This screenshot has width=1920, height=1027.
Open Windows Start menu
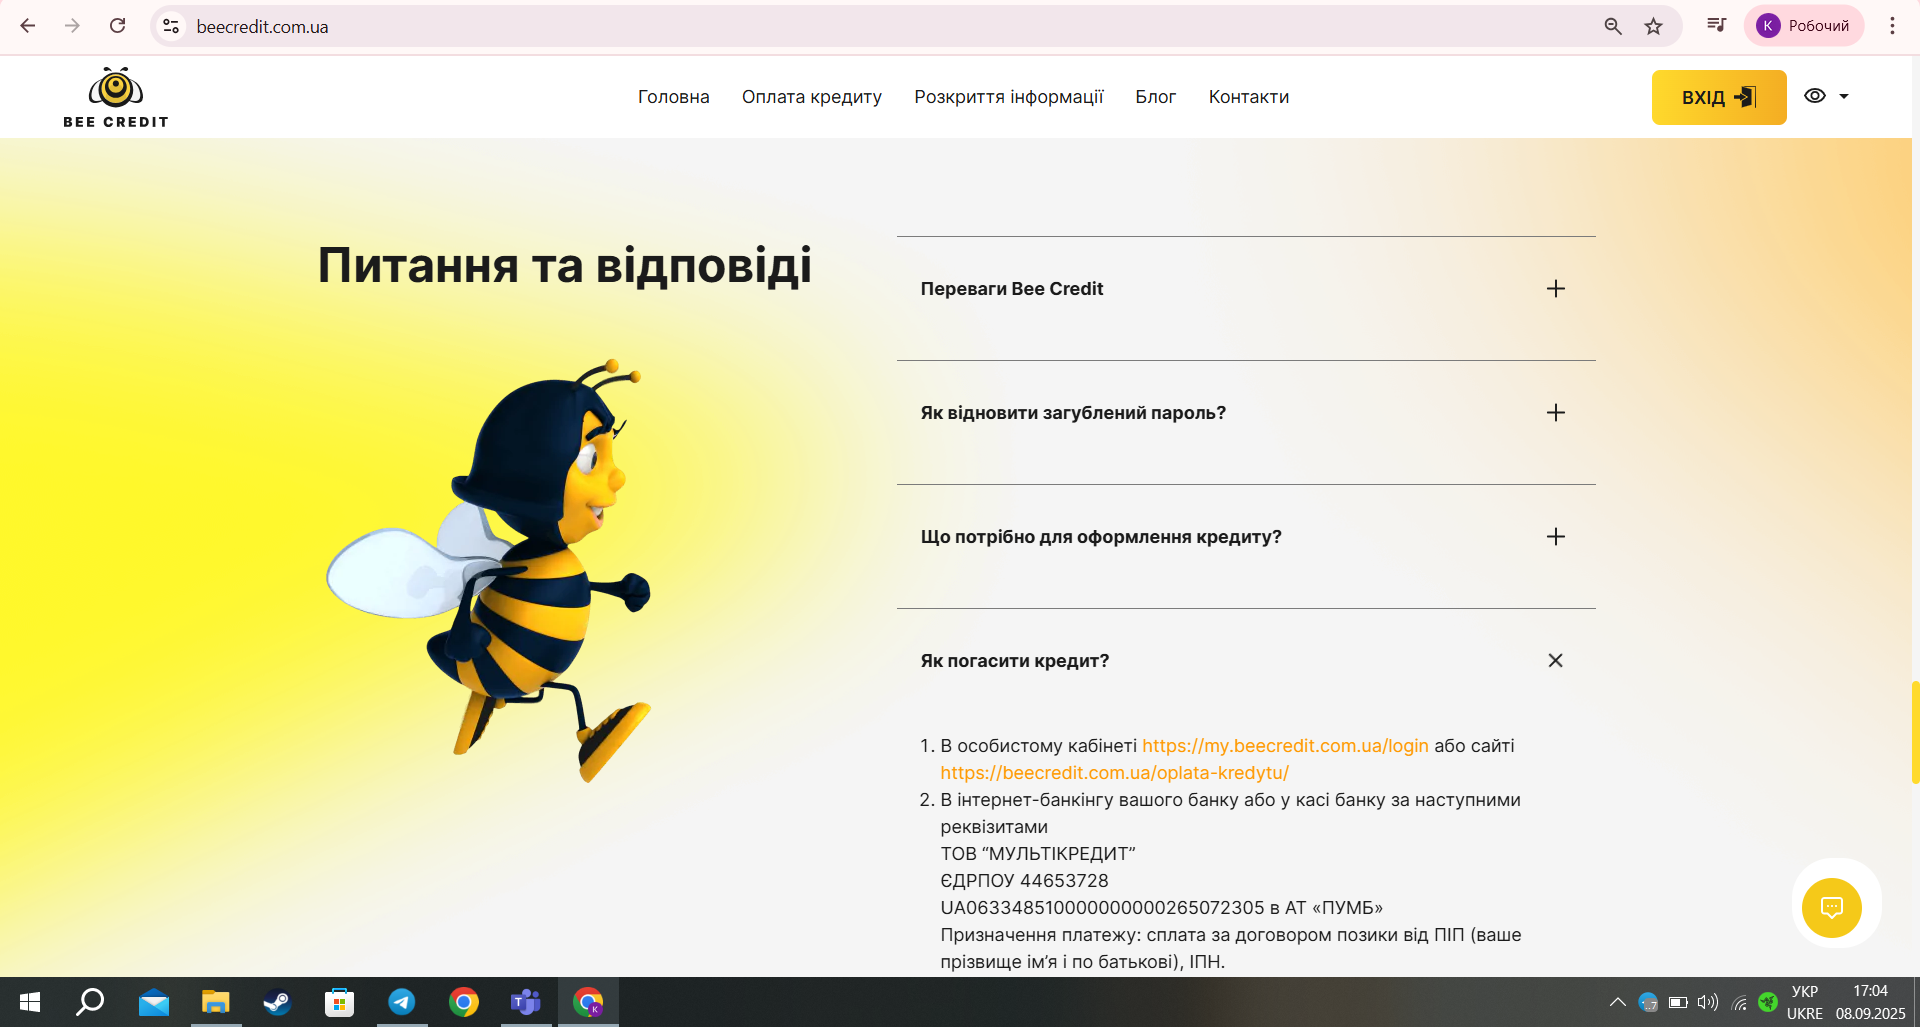pos(30,1002)
